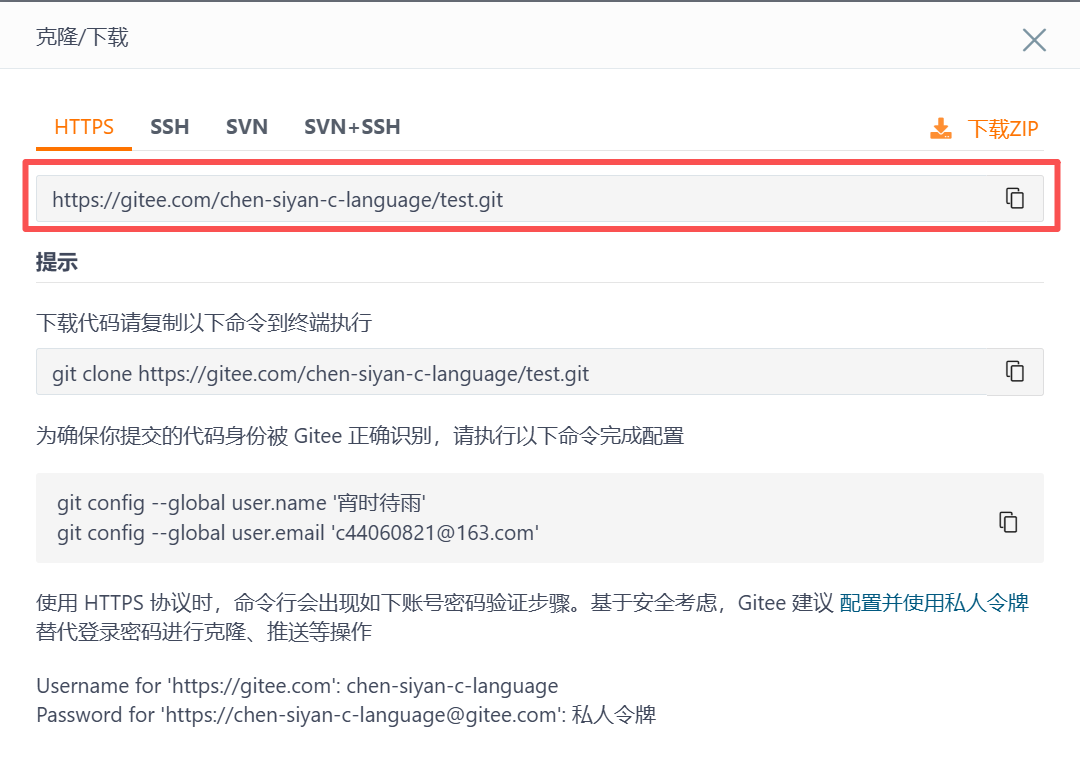The image size is (1080, 777).
Task: Switch to the SSH tab
Action: pos(169,127)
